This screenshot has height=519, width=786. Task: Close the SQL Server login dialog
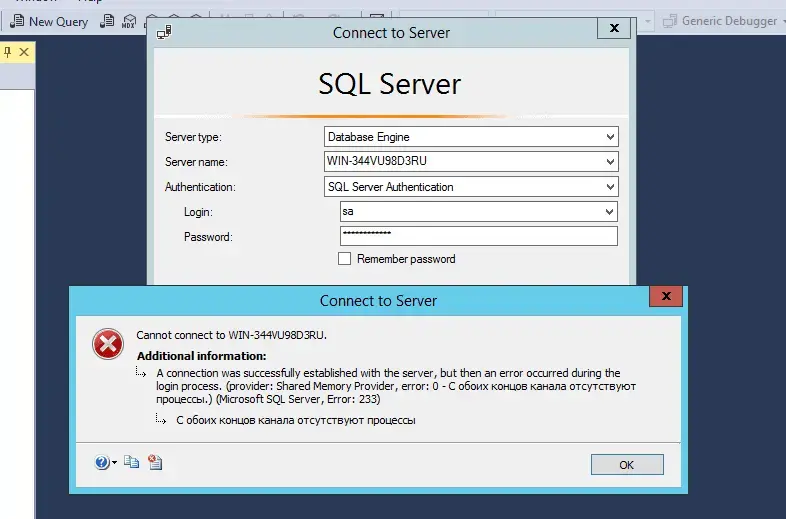click(614, 28)
